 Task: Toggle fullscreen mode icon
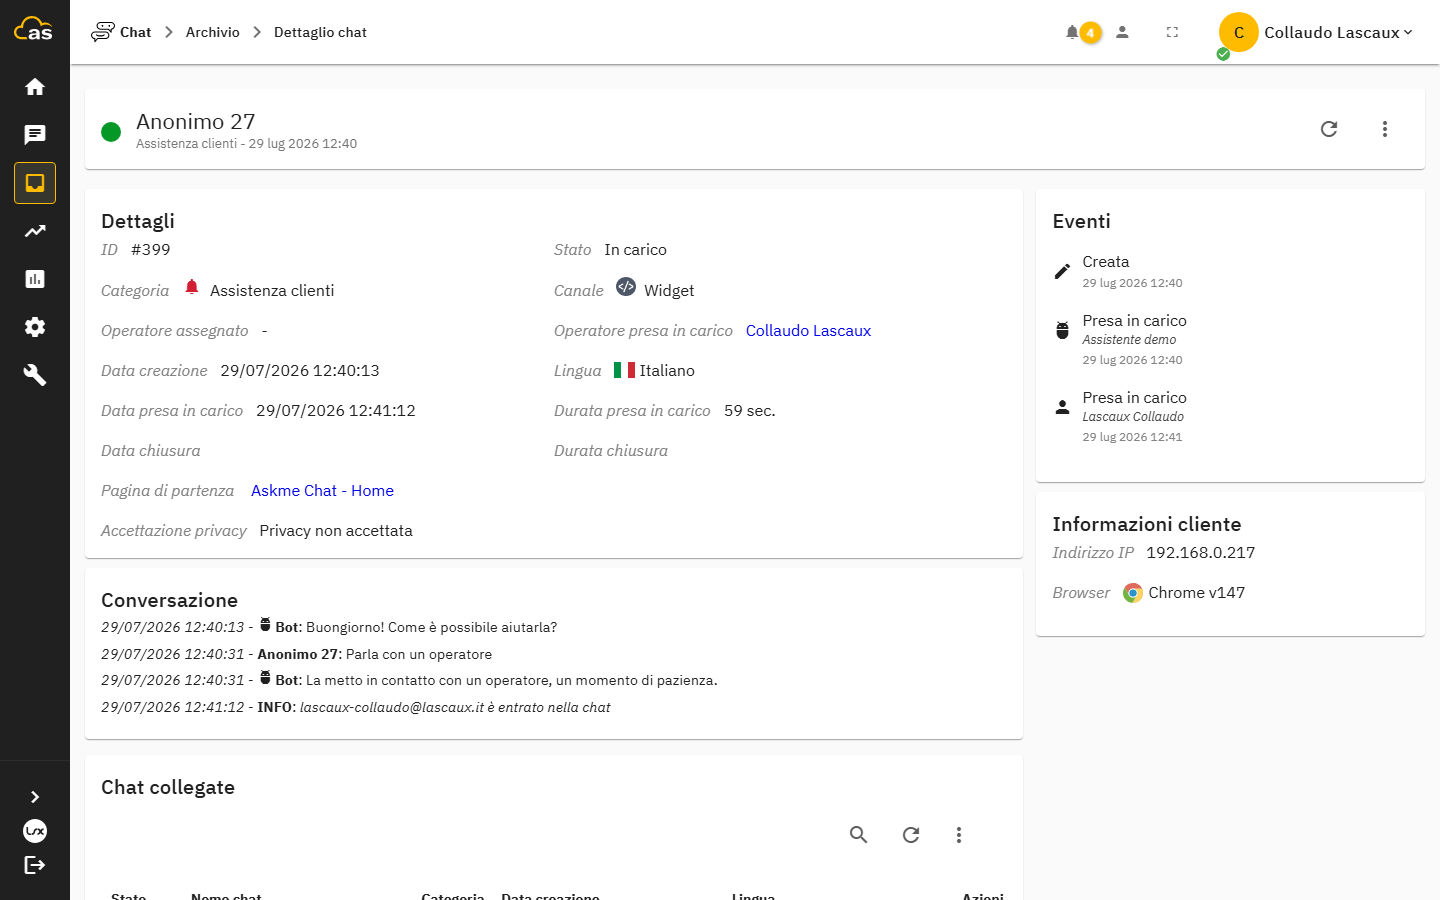[x=1172, y=32]
